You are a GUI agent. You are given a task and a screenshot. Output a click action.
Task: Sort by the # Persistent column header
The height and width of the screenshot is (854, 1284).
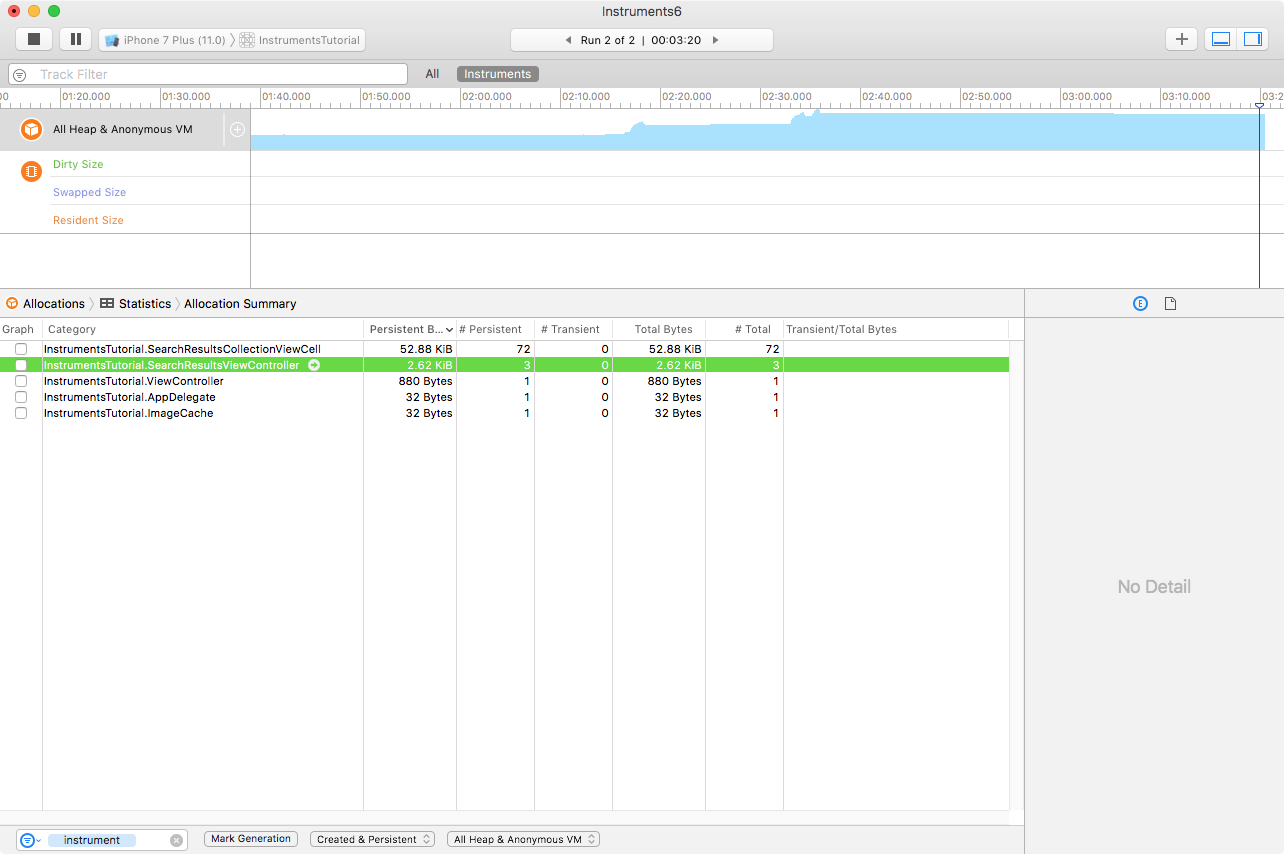click(x=495, y=329)
